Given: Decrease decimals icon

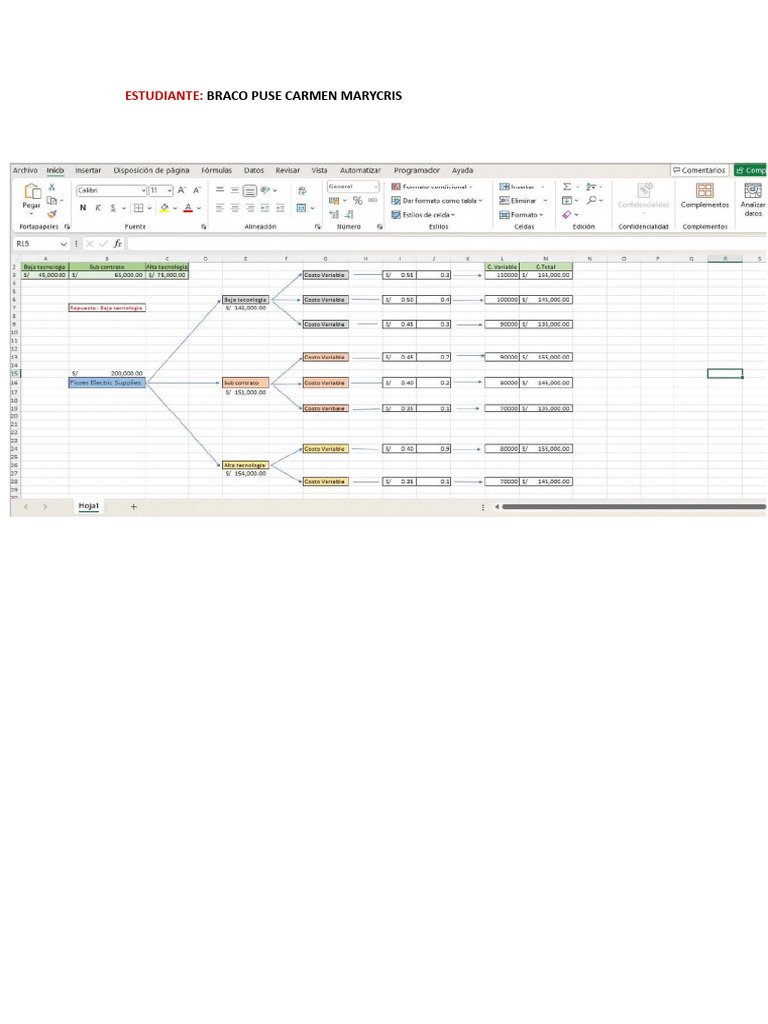Looking at the screenshot, I should (x=349, y=214).
